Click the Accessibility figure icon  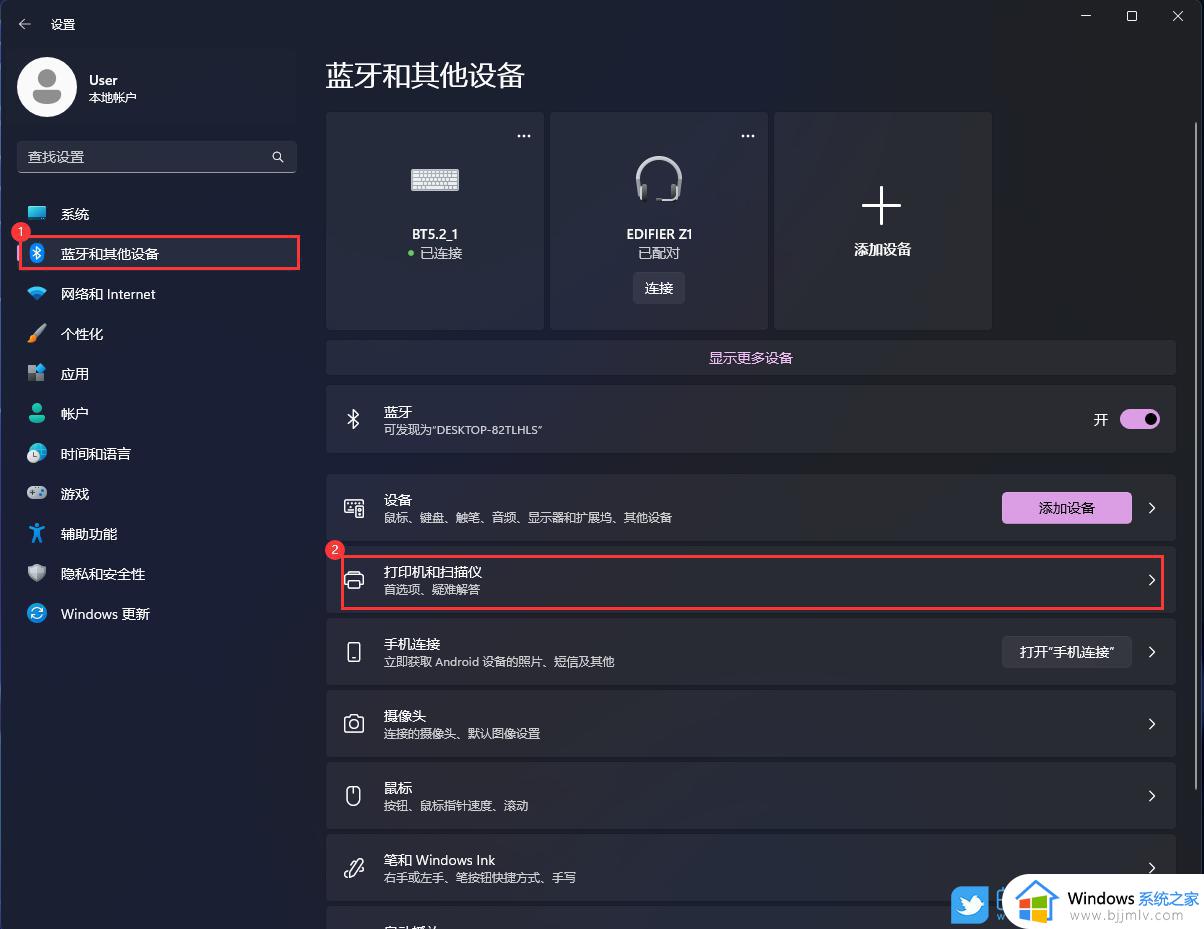(37, 533)
